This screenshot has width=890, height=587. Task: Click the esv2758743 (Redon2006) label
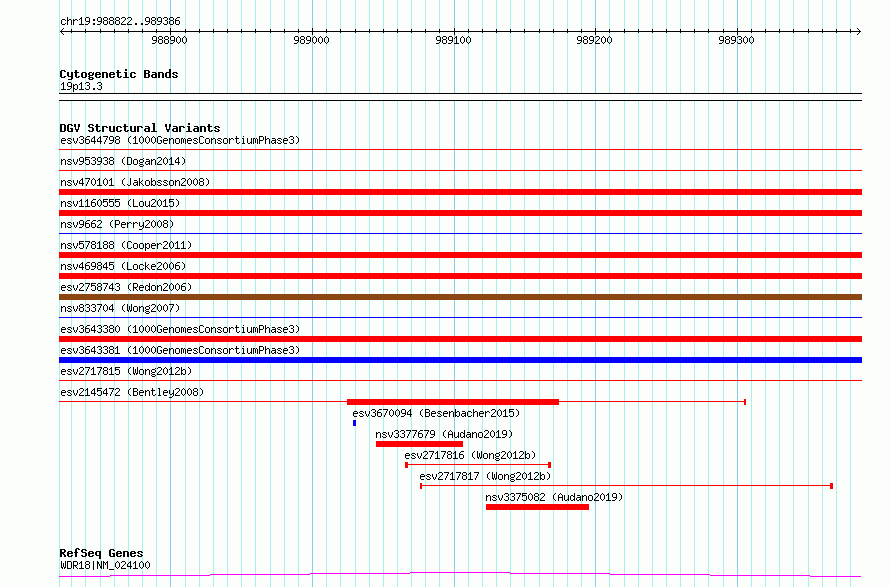pyautogui.click(x=126, y=287)
